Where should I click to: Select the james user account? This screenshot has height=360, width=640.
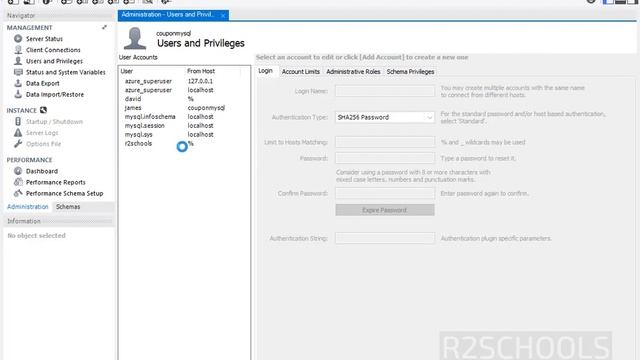pyautogui.click(x=184, y=108)
